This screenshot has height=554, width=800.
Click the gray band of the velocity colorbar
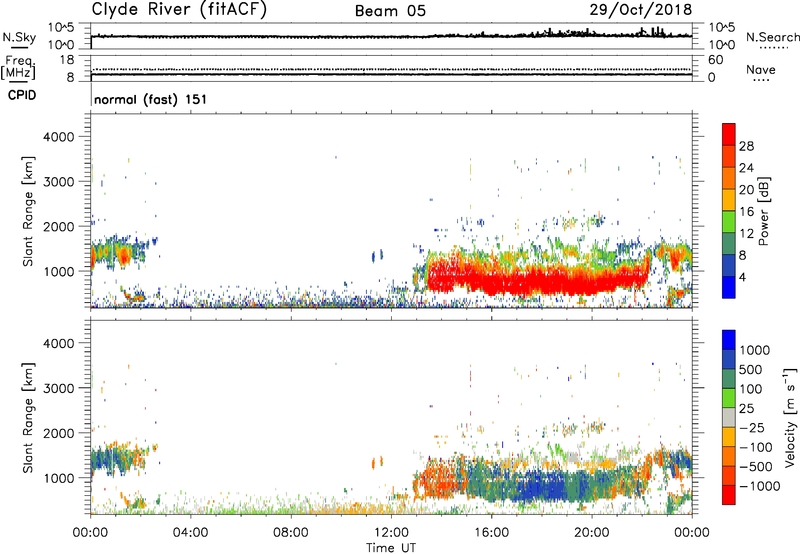[x=729, y=417]
